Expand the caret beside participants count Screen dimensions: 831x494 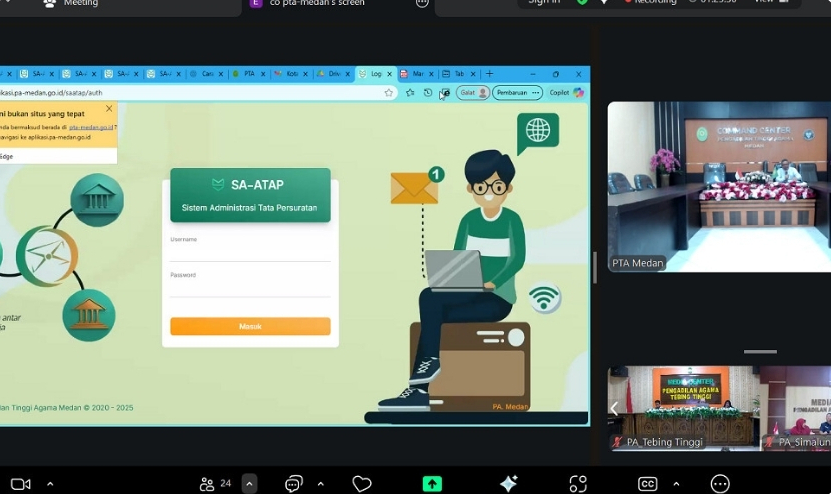249,483
